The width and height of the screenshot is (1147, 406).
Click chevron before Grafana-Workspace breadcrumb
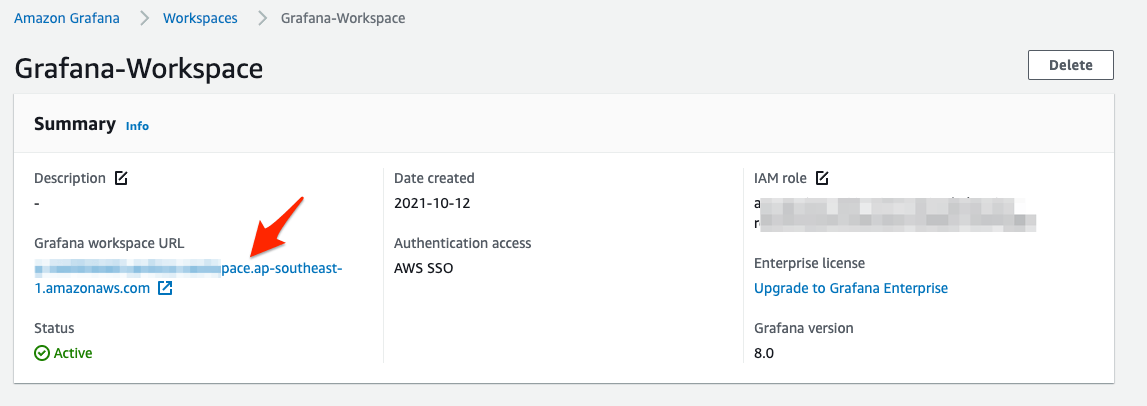tap(263, 18)
